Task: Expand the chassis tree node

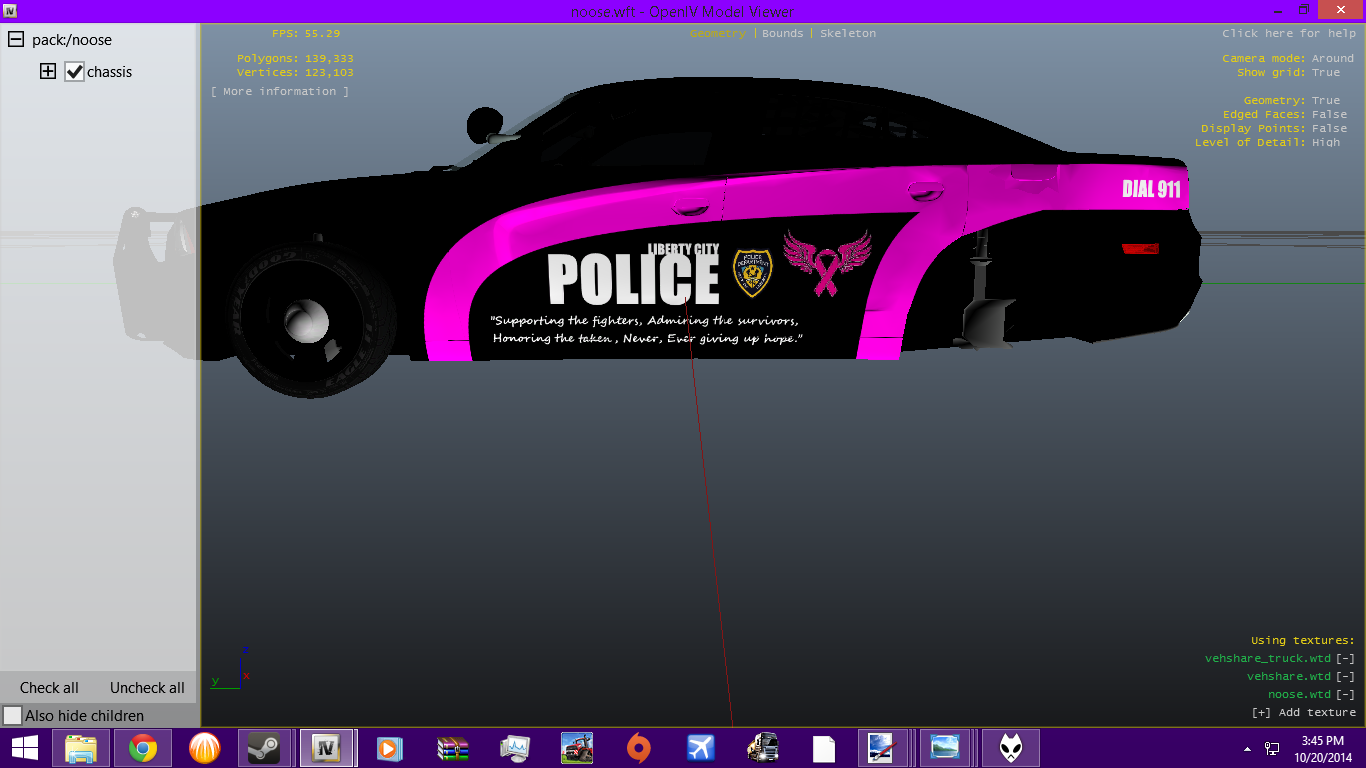Action: pos(47,72)
